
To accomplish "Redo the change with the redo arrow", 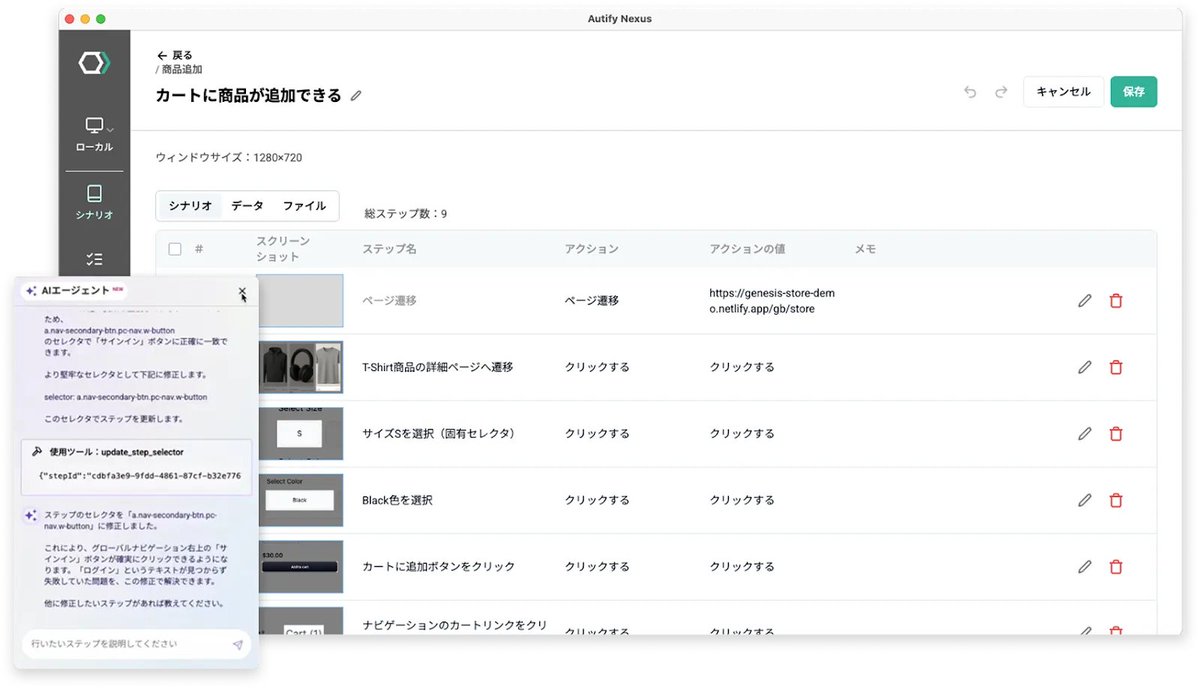I will pyautogui.click(x=1001, y=91).
